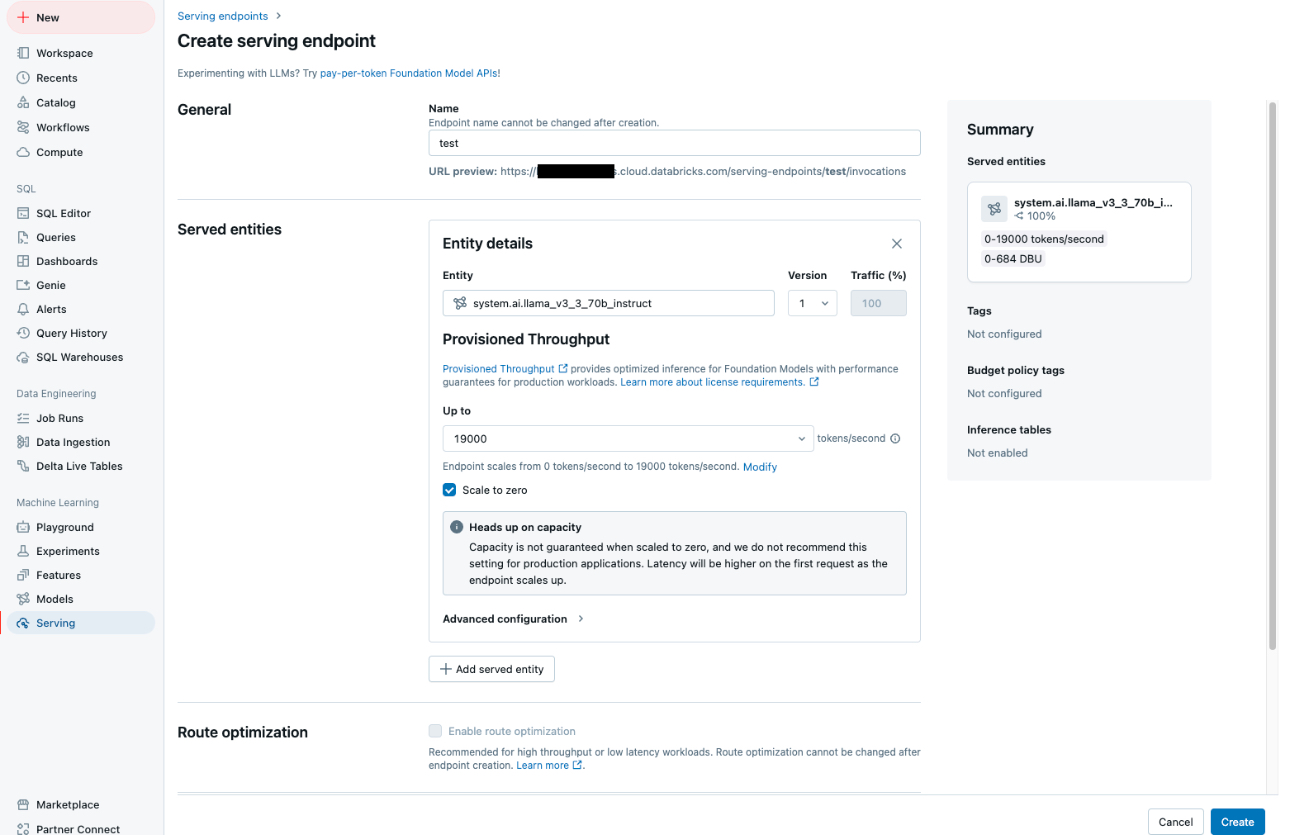Click the Genie icon
1290x835 pixels.
point(23,285)
